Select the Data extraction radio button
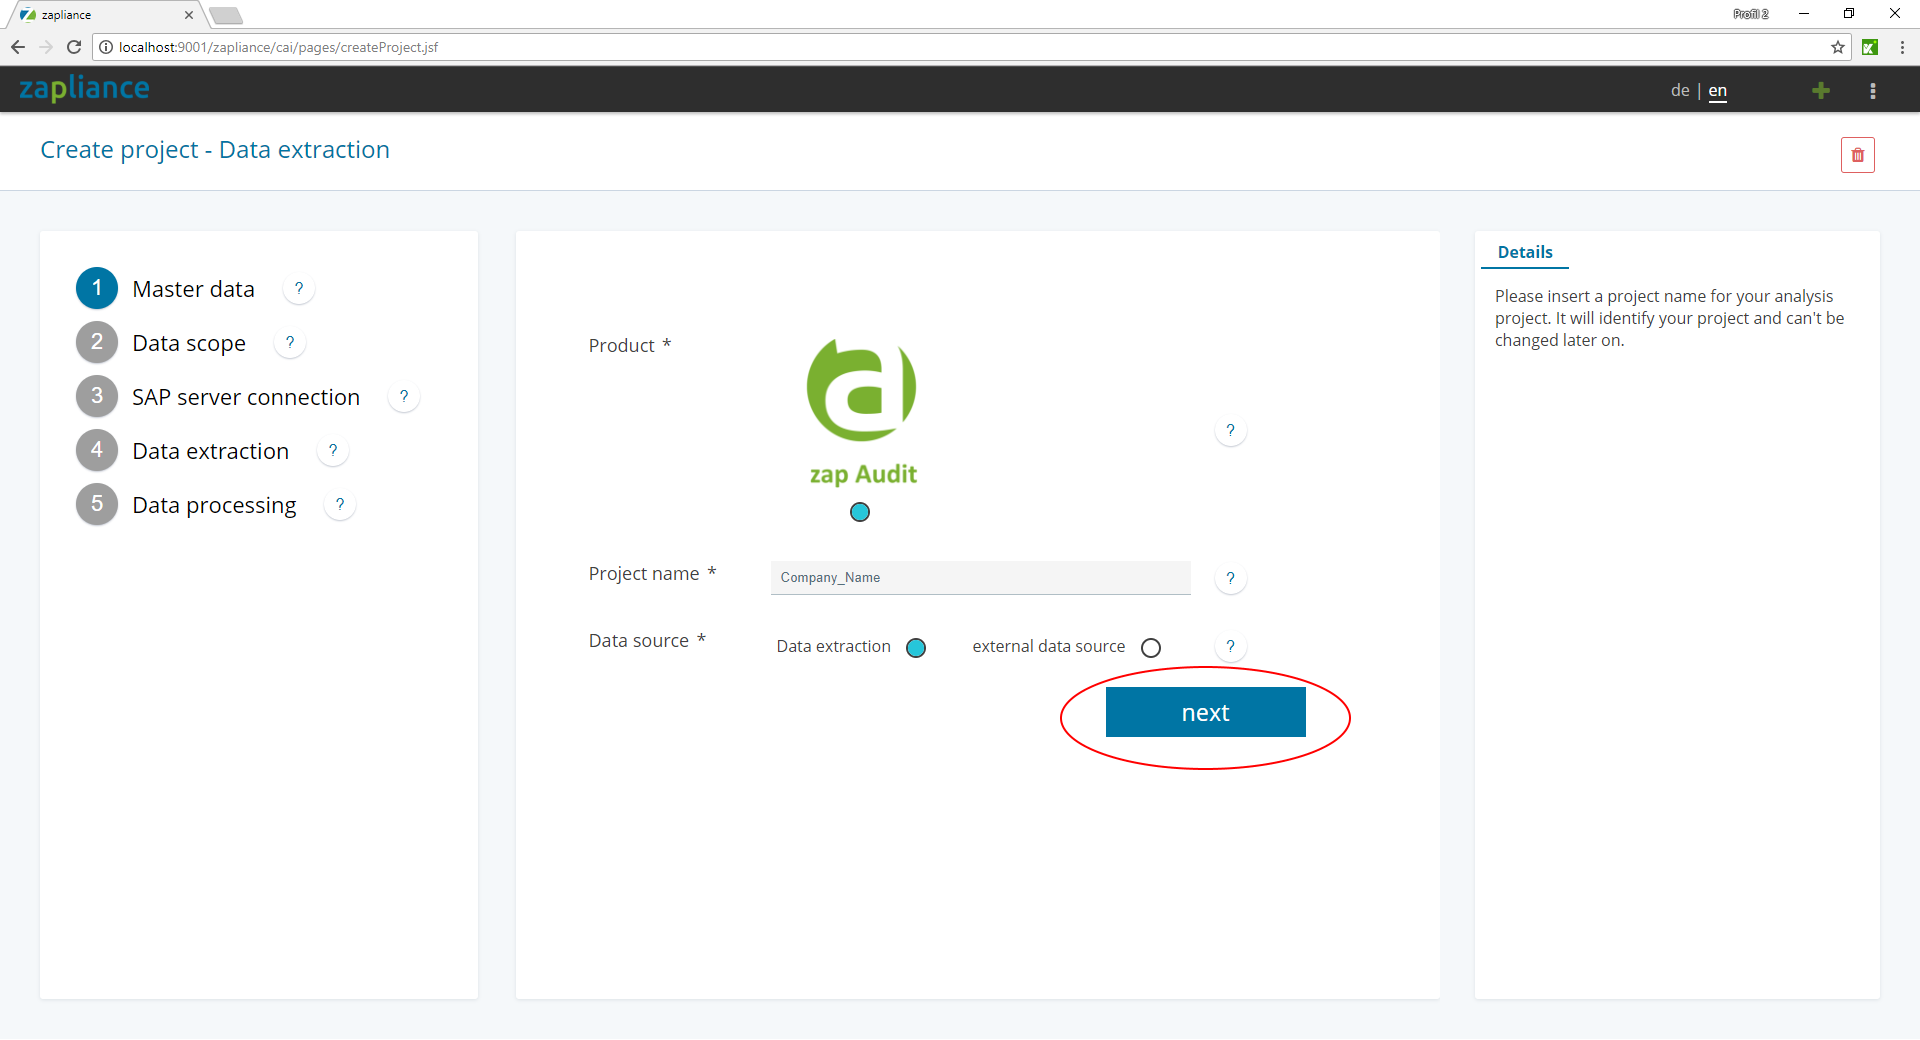Image resolution: width=1920 pixels, height=1040 pixels. [916, 648]
